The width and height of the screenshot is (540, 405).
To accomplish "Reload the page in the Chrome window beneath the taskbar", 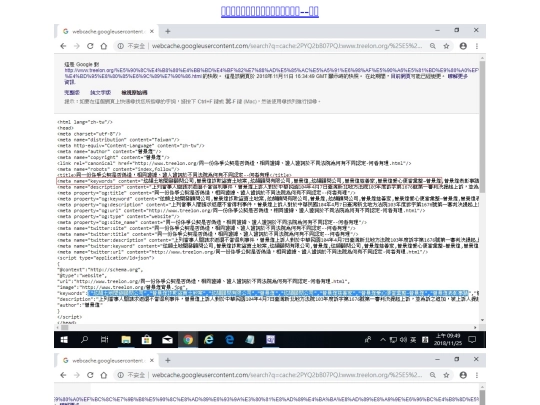I will click(x=90, y=375).
